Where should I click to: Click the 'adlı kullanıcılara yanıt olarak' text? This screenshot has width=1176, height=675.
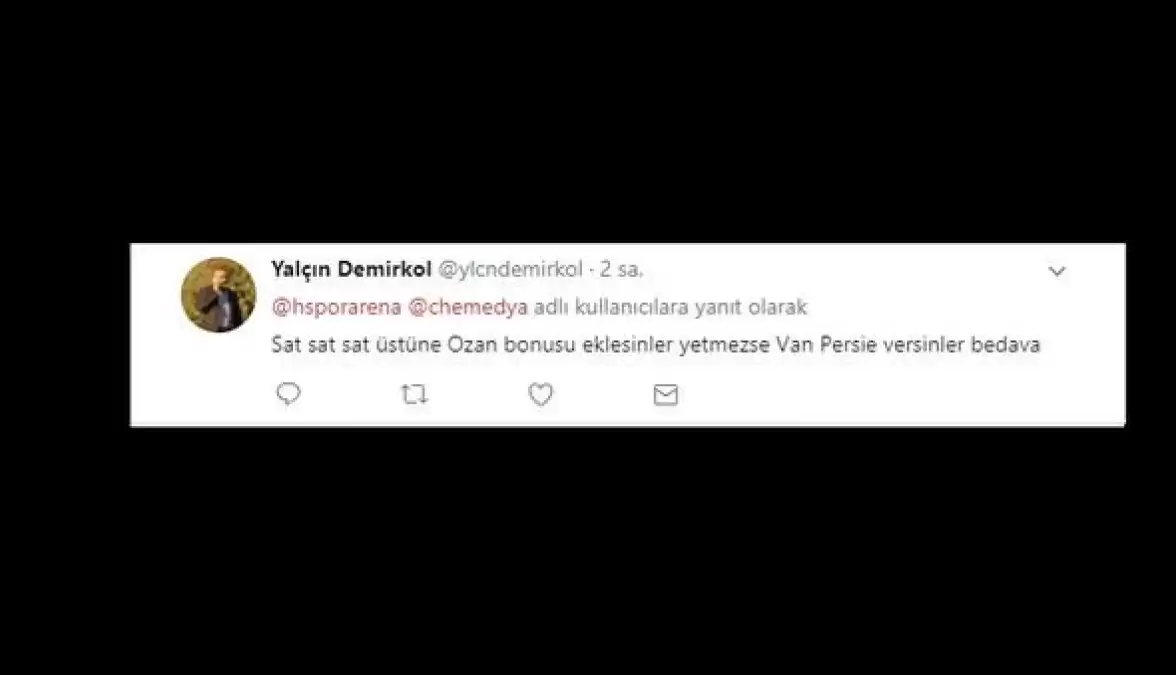670,308
